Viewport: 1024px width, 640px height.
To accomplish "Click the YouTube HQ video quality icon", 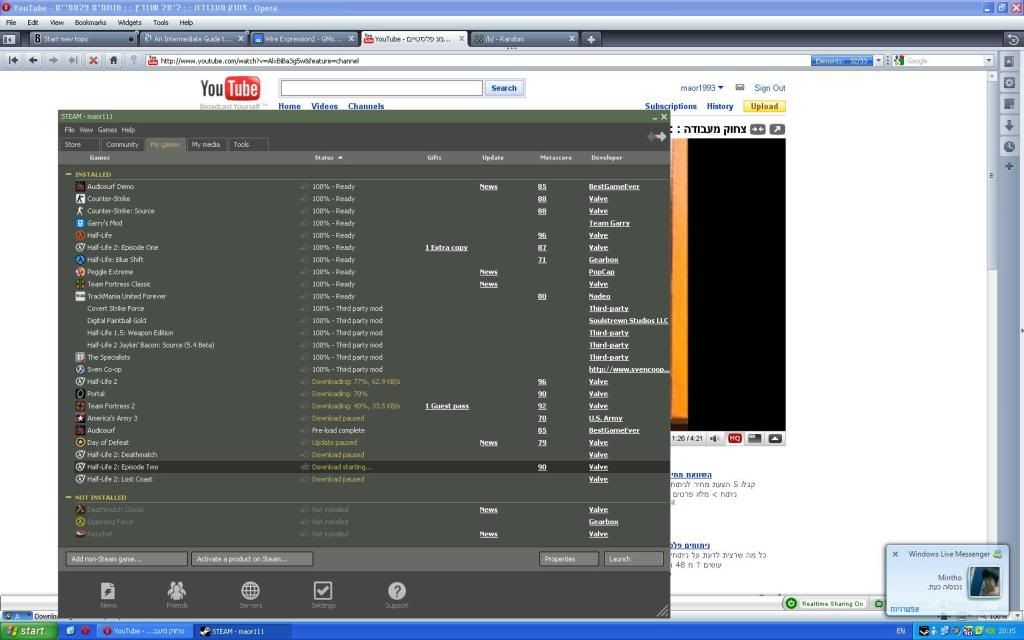I will pos(735,438).
